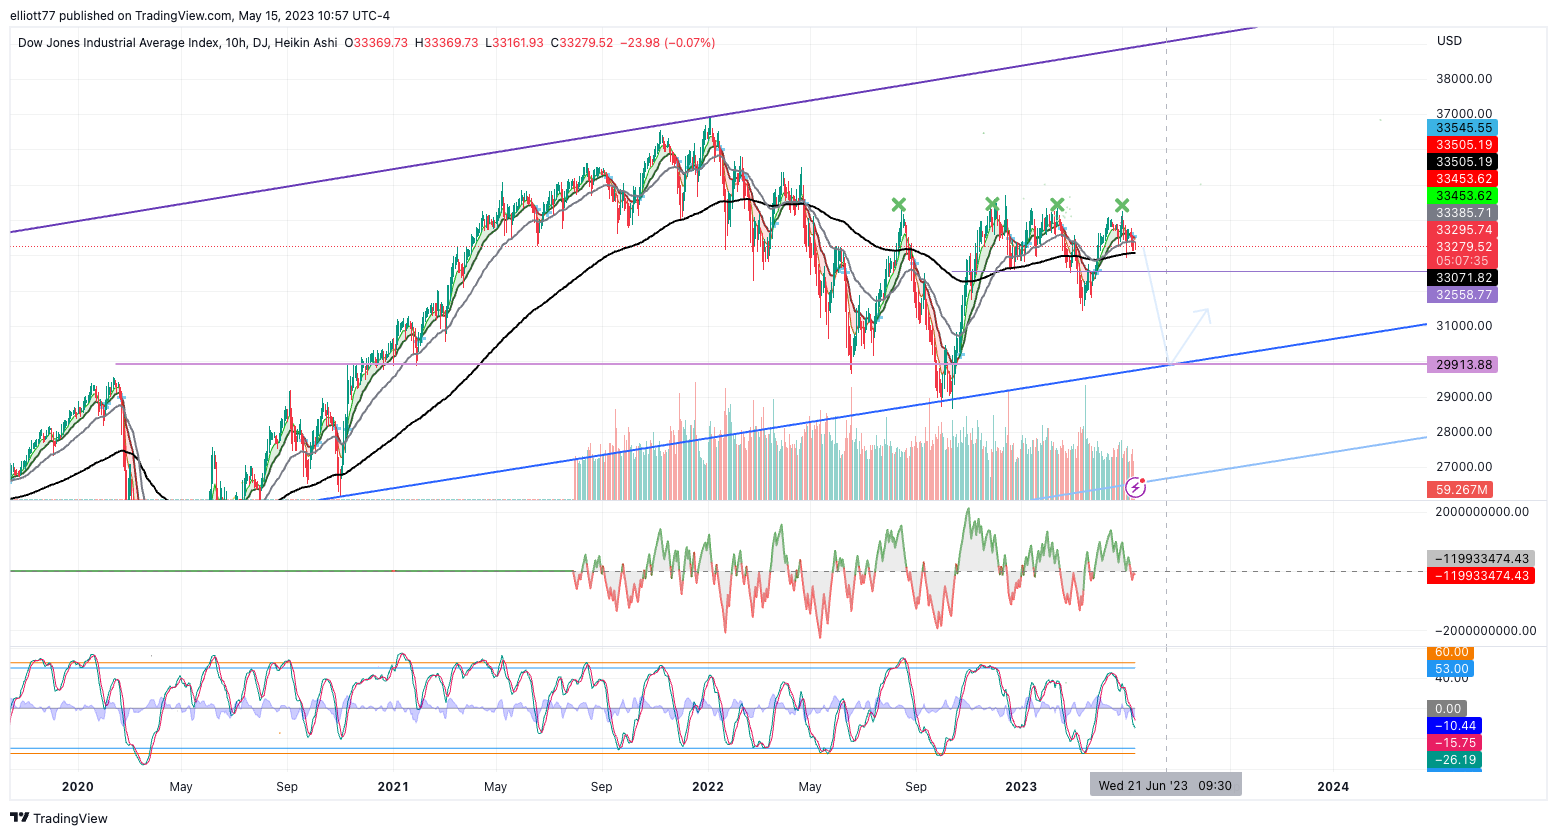Click the countdown timer 05:07:35
1557x835 pixels.
(x=1462, y=261)
